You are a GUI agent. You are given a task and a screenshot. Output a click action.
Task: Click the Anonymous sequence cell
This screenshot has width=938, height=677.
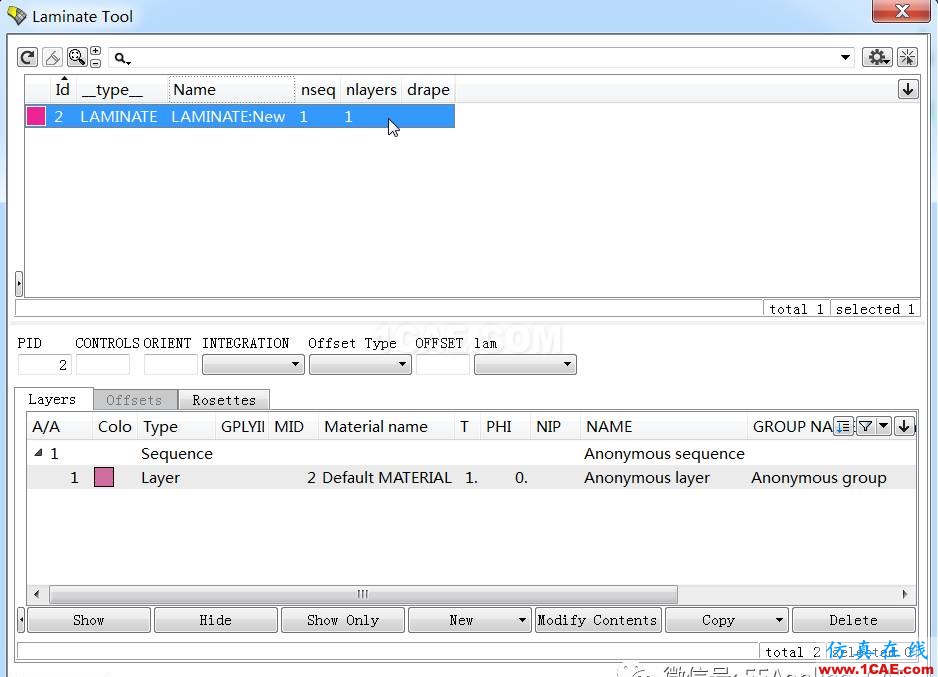pyautogui.click(x=664, y=454)
